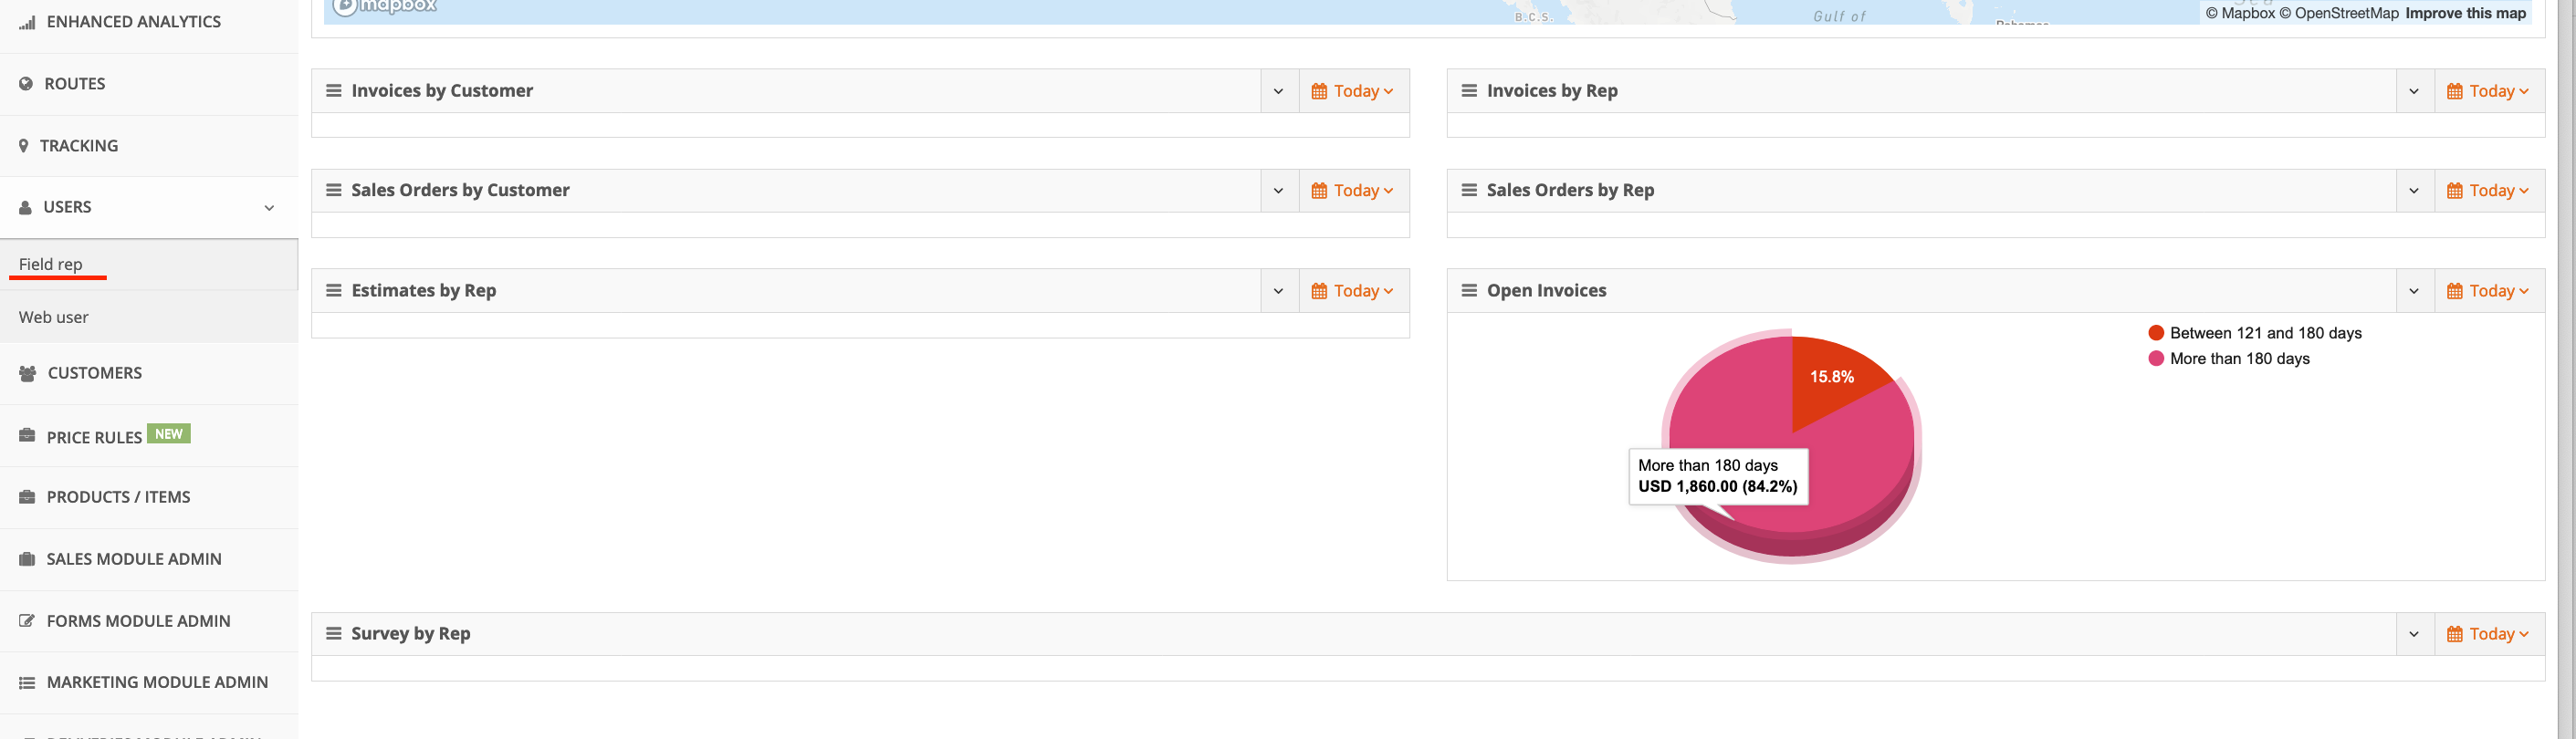
Task: Click the Forms Module Admin edit icon
Action: point(27,621)
